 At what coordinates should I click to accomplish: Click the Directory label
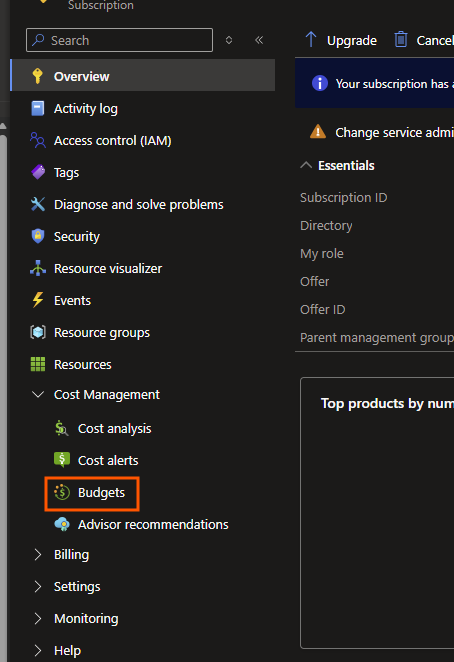click(326, 225)
